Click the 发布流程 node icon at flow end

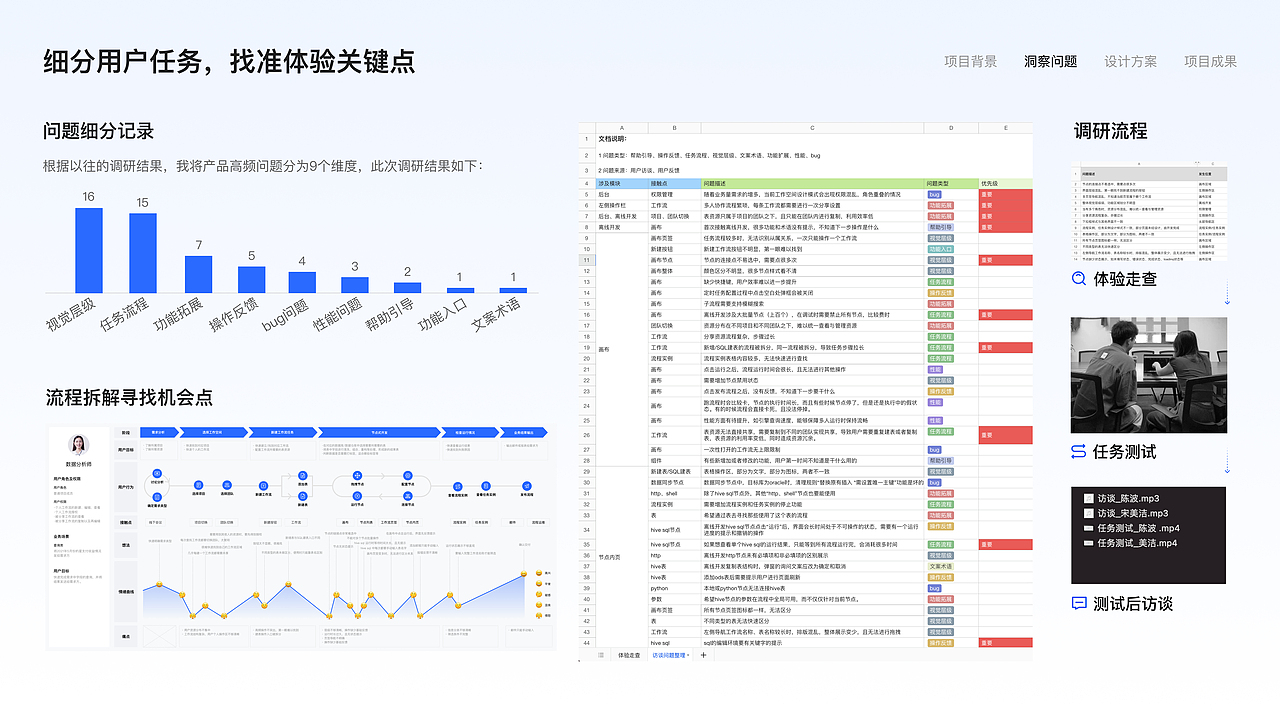527,486
